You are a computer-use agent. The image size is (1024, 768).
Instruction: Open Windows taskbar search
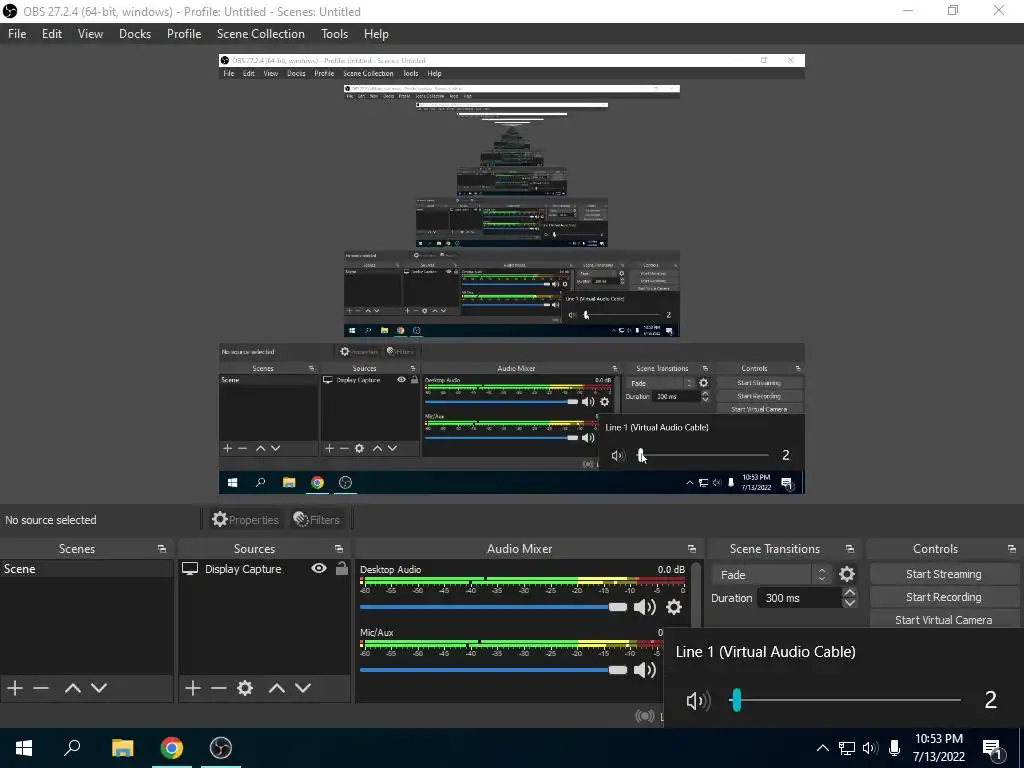click(72, 748)
